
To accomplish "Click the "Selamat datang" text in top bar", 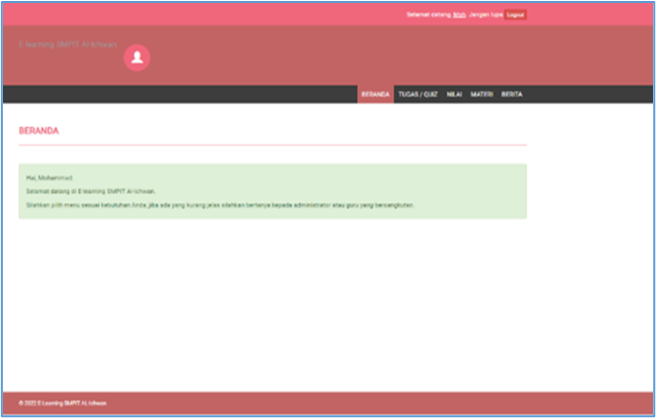I will (x=428, y=15).
